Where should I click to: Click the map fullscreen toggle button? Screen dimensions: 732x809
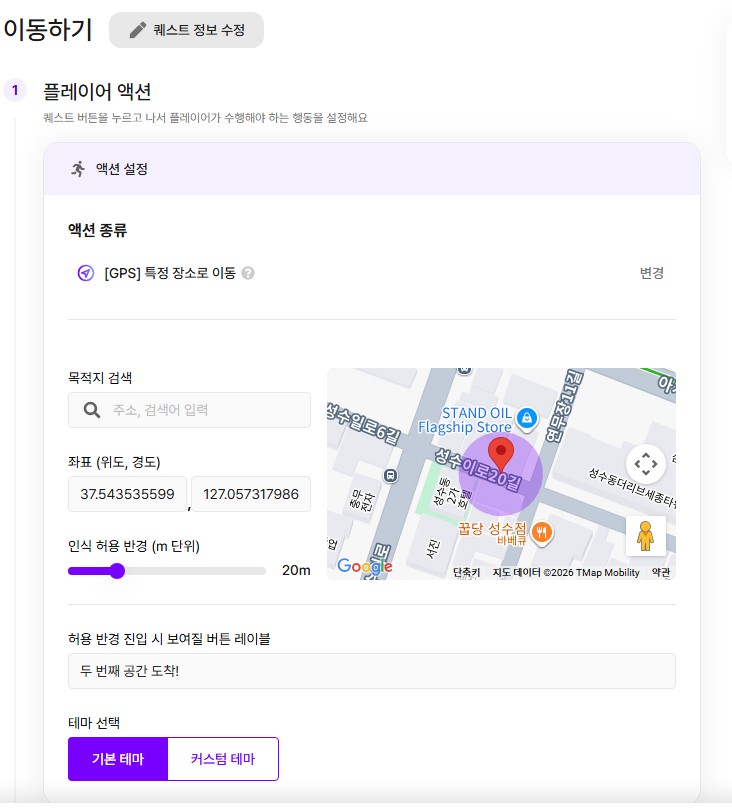pyautogui.click(x=645, y=464)
